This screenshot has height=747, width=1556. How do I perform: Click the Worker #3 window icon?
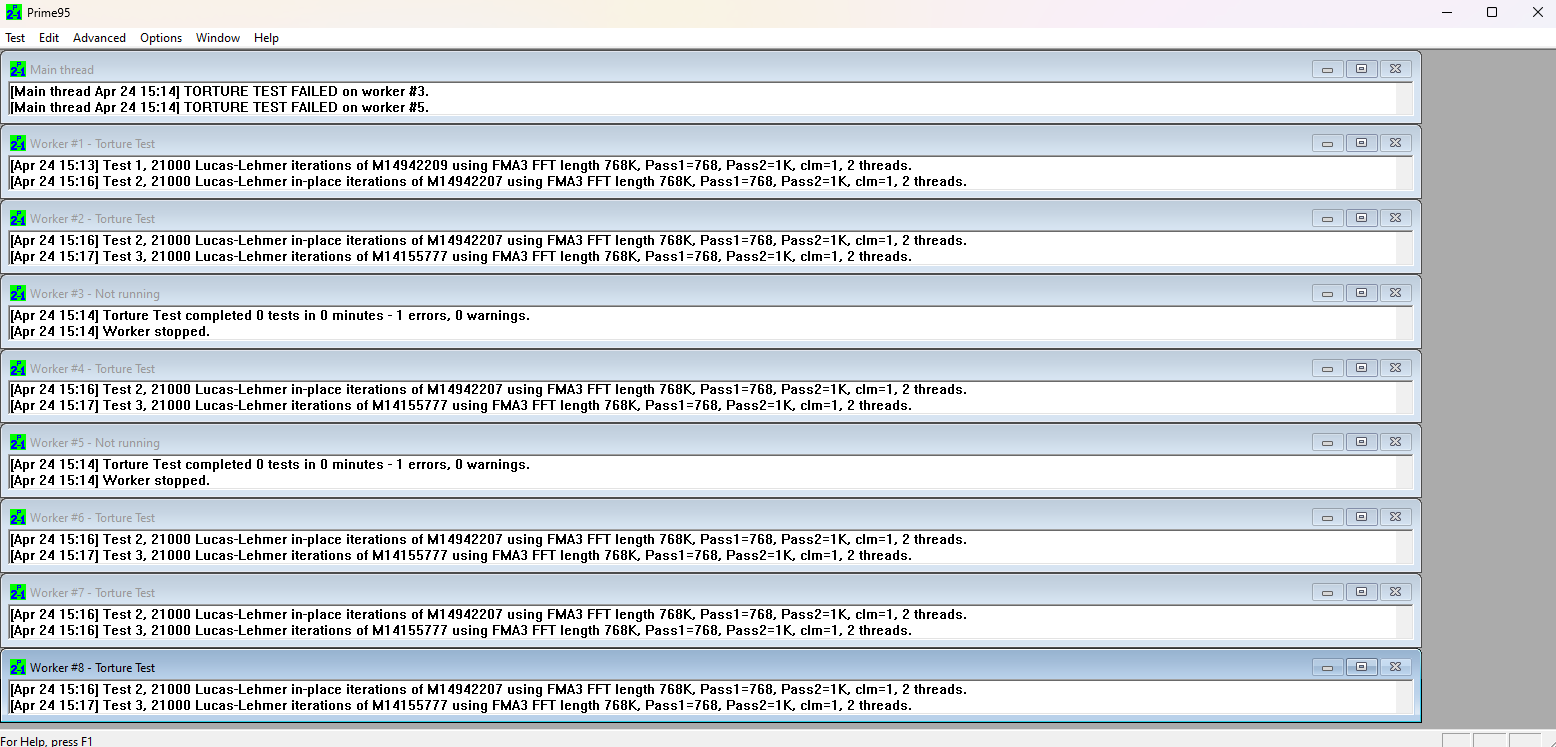[18, 294]
